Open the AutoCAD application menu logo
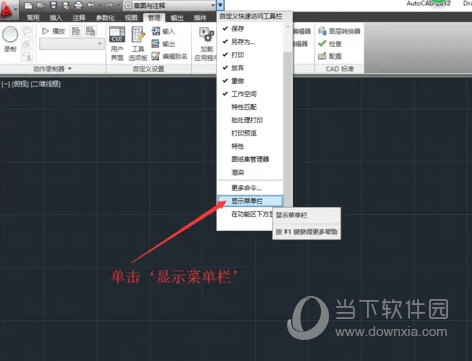Image resolution: width=472 pixels, height=361 pixels. coord(6,9)
